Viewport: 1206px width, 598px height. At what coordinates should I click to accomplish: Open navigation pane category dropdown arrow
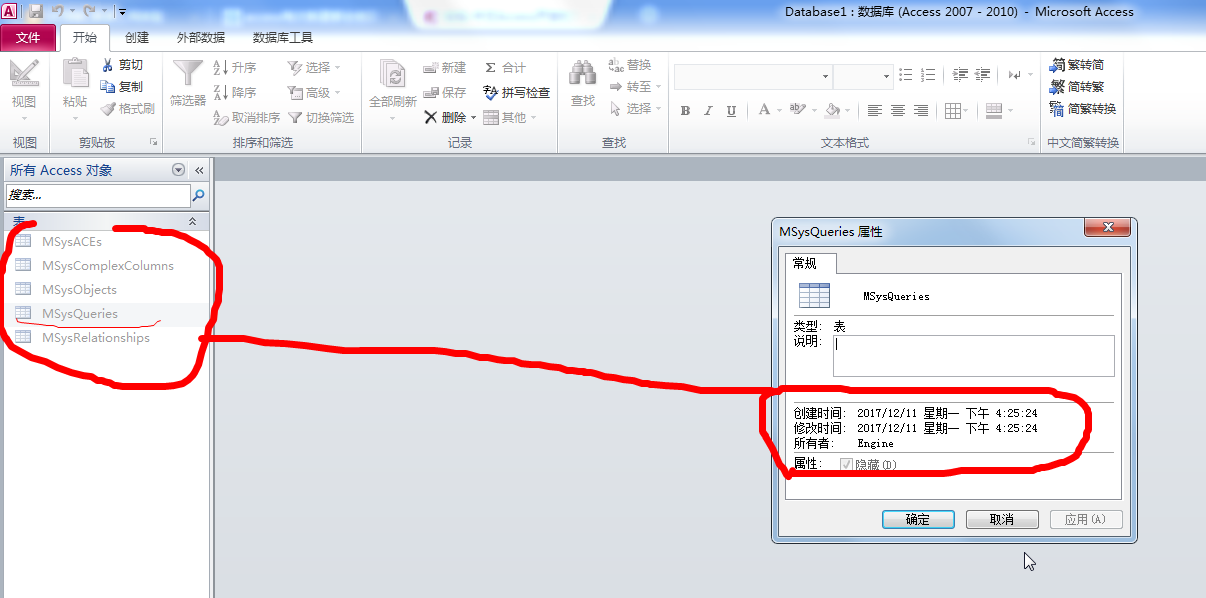click(178, 170)
